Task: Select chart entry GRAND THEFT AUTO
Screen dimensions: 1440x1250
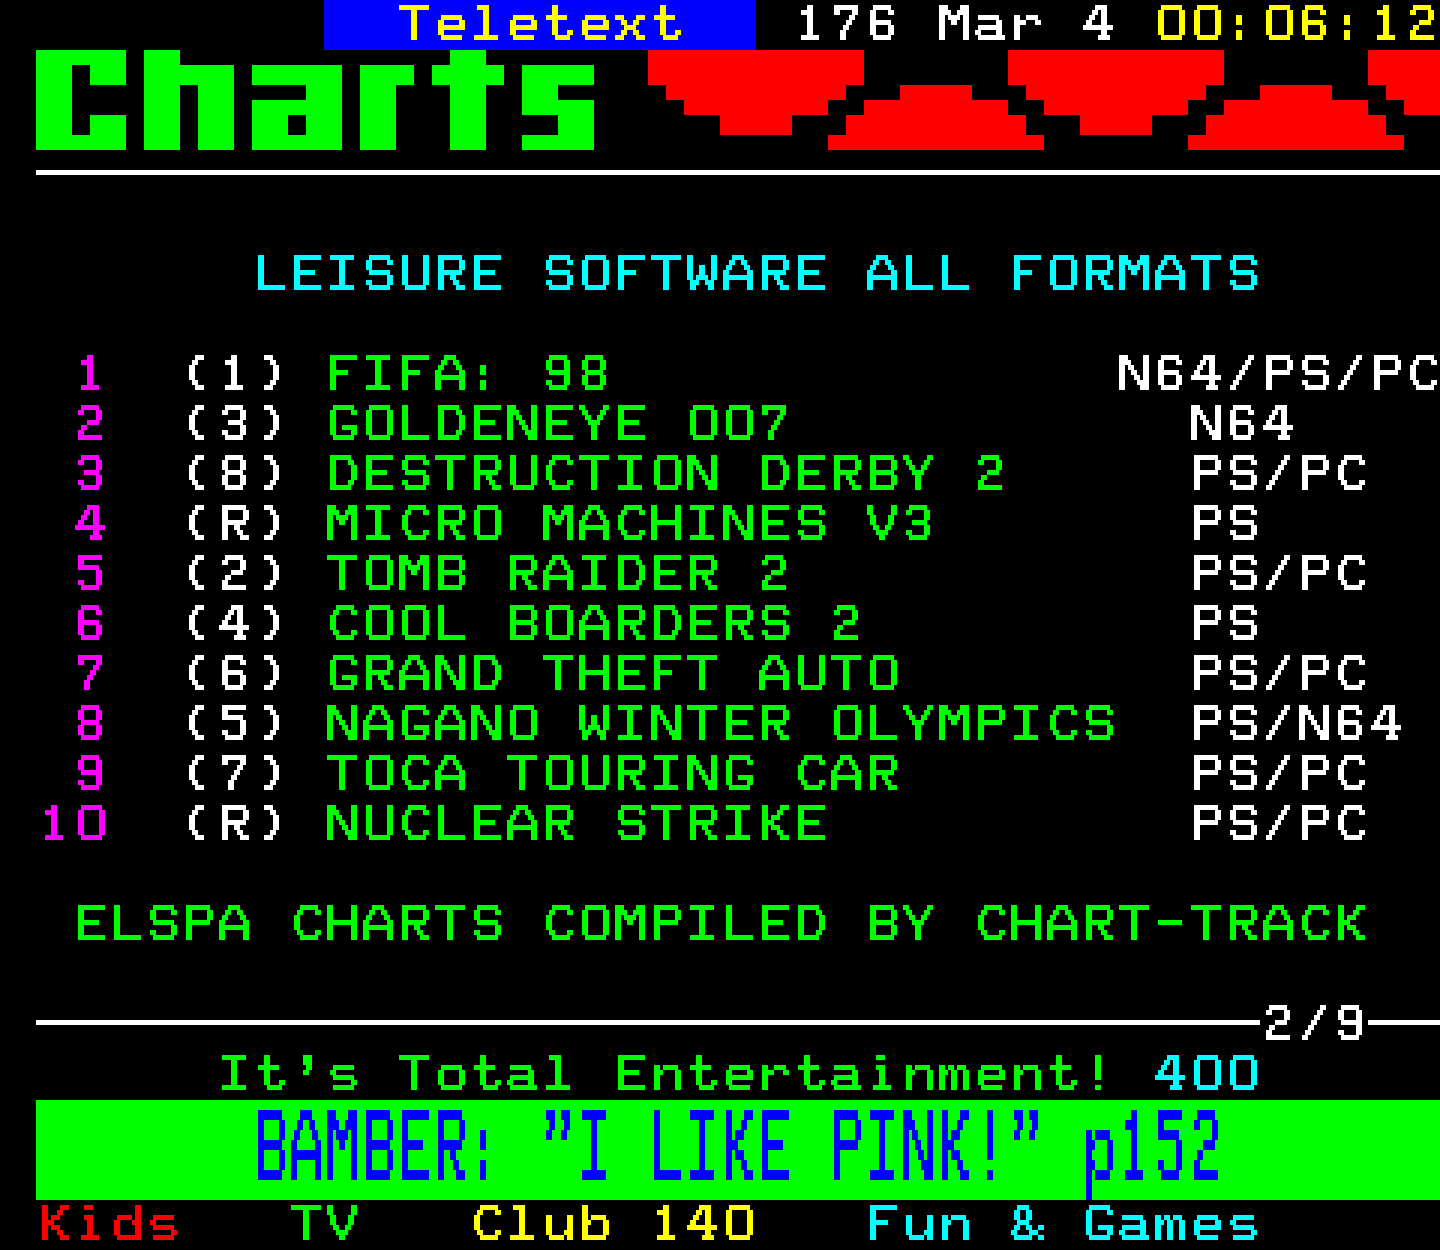Action: (614, 674)
